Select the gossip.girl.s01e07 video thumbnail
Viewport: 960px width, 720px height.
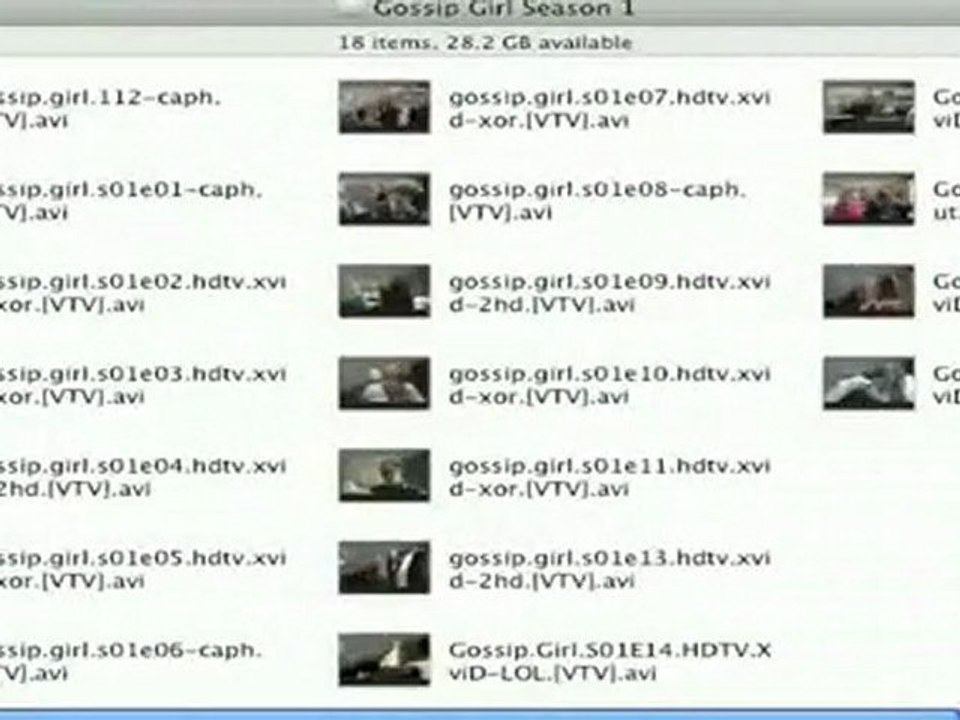tap(384, 107)
